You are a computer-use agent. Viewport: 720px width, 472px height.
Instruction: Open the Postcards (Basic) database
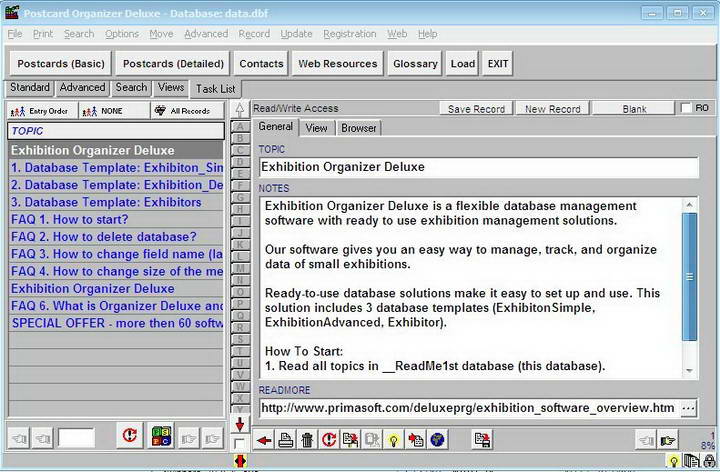click(x=61, y=63)
